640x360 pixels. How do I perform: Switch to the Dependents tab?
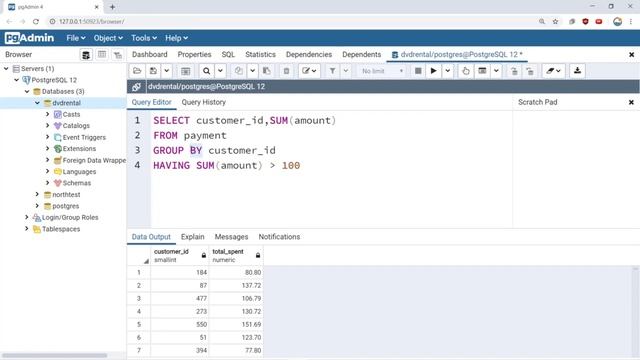(362, 54)
